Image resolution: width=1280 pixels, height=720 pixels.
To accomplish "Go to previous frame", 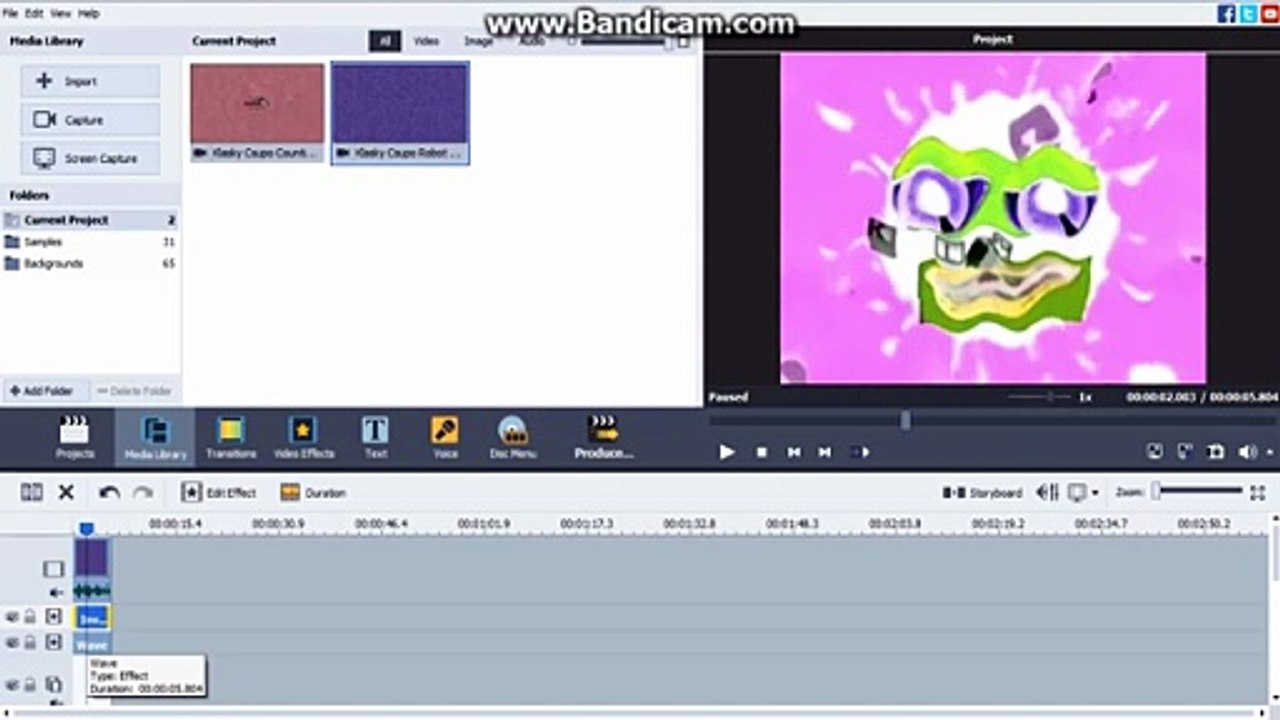I will (793, 452).
